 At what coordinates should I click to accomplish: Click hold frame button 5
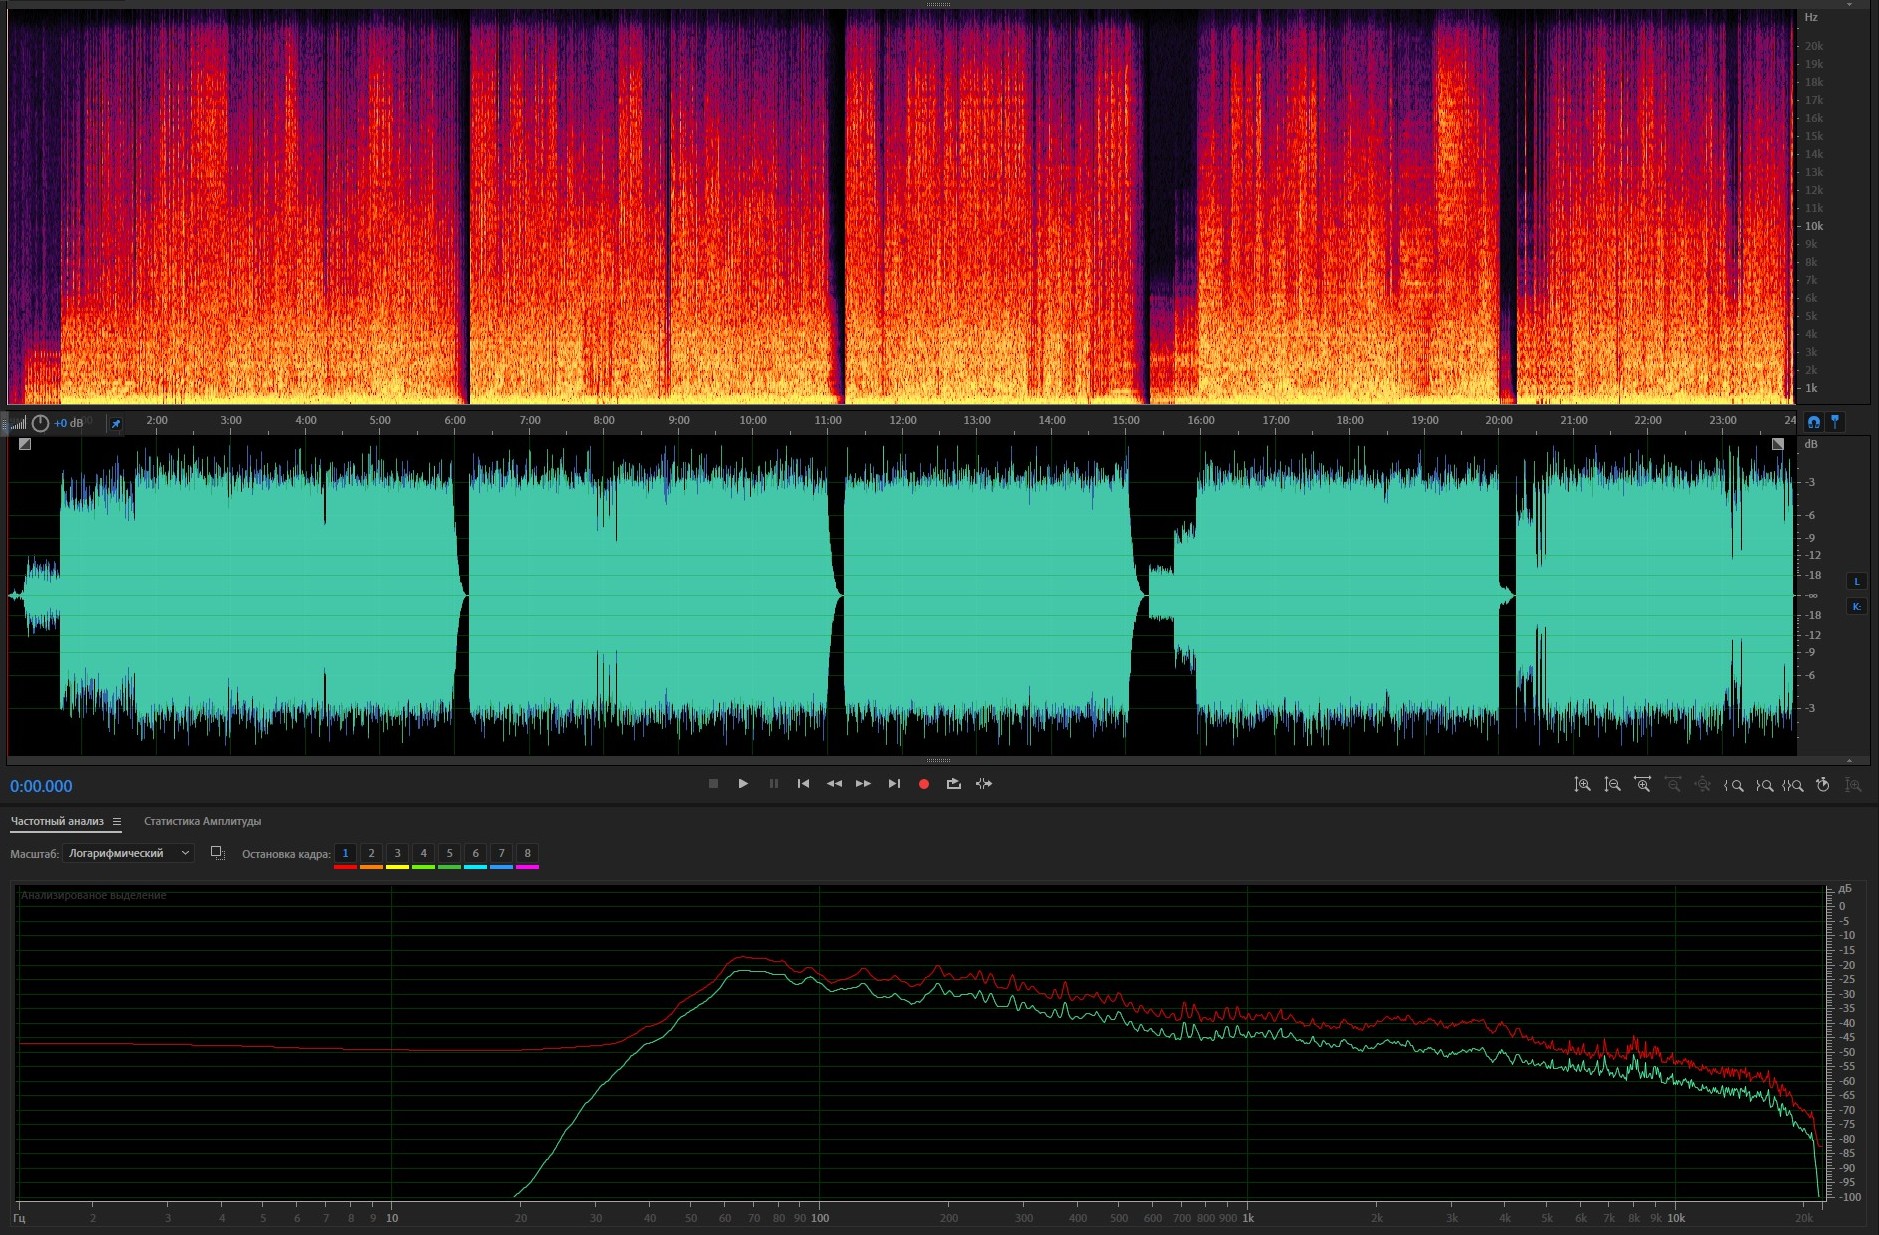click(x=449, y=854)
